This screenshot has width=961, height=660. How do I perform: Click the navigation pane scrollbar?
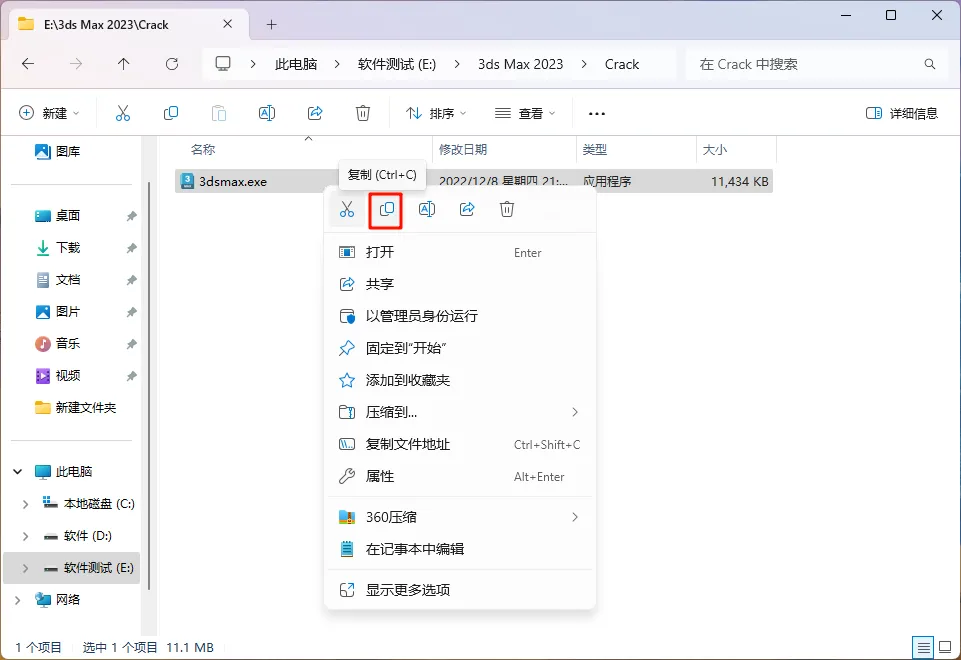tap(149, 386)
